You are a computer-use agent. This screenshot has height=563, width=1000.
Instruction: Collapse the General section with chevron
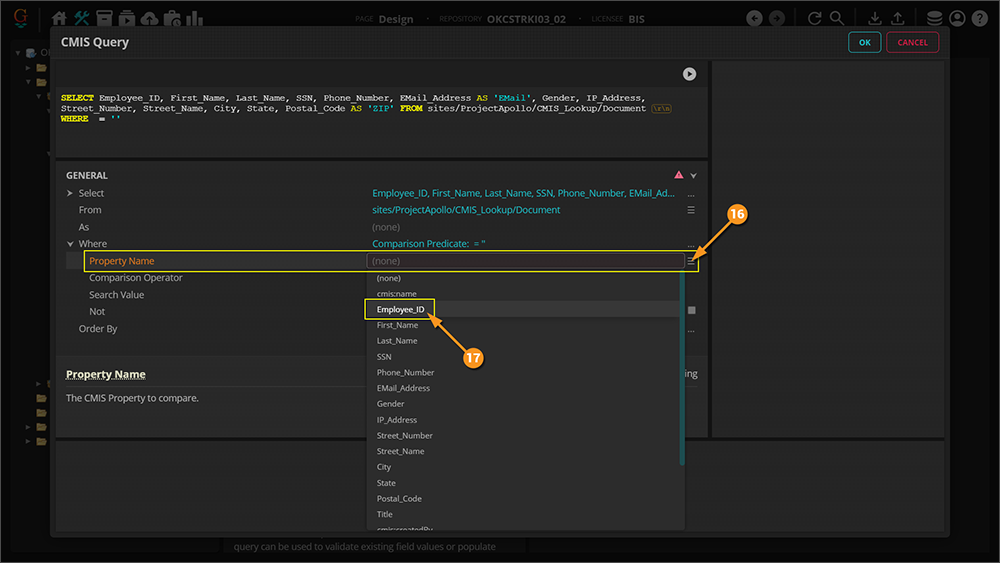pos(694,175)
